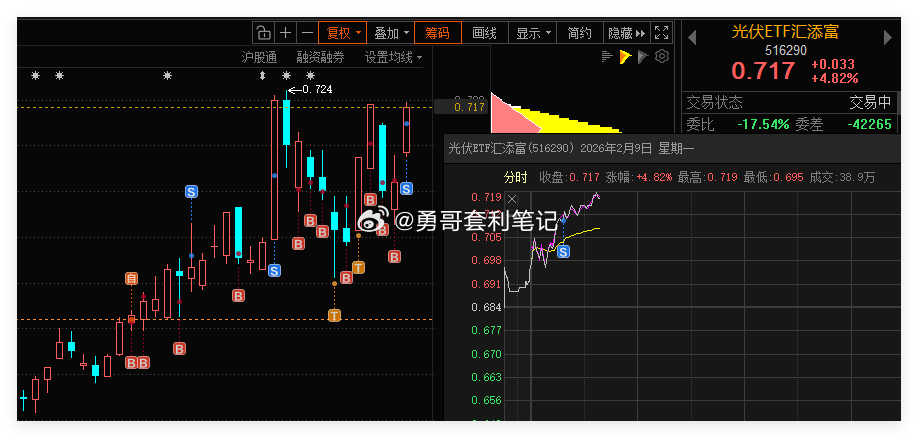Close the 分时 intraday popup
This screenshot has width=918, height=438.
click(x=512, y=199)
